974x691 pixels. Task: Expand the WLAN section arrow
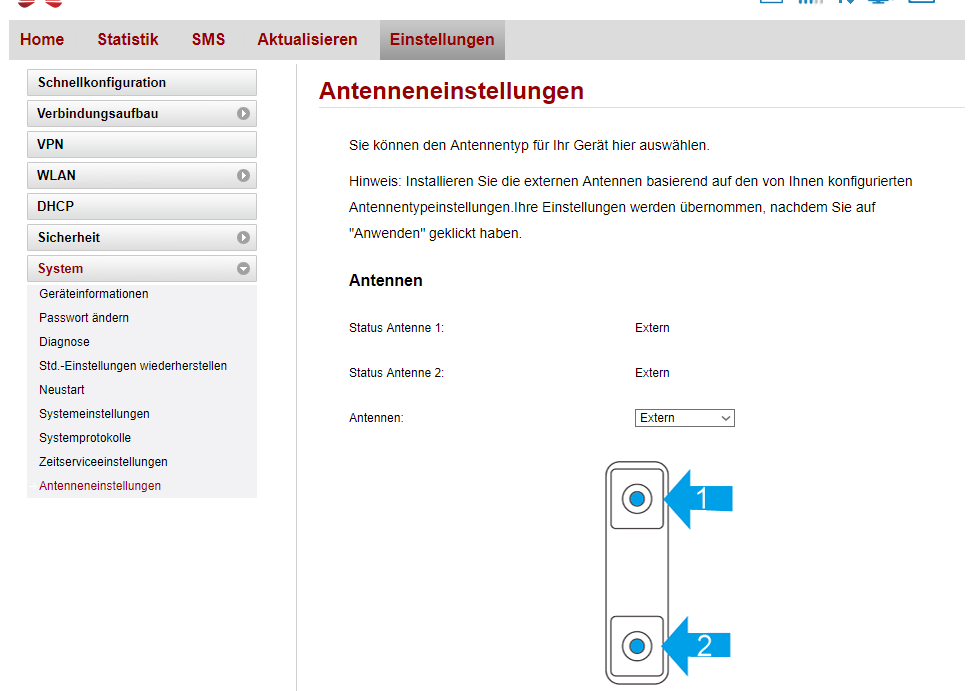243,176
